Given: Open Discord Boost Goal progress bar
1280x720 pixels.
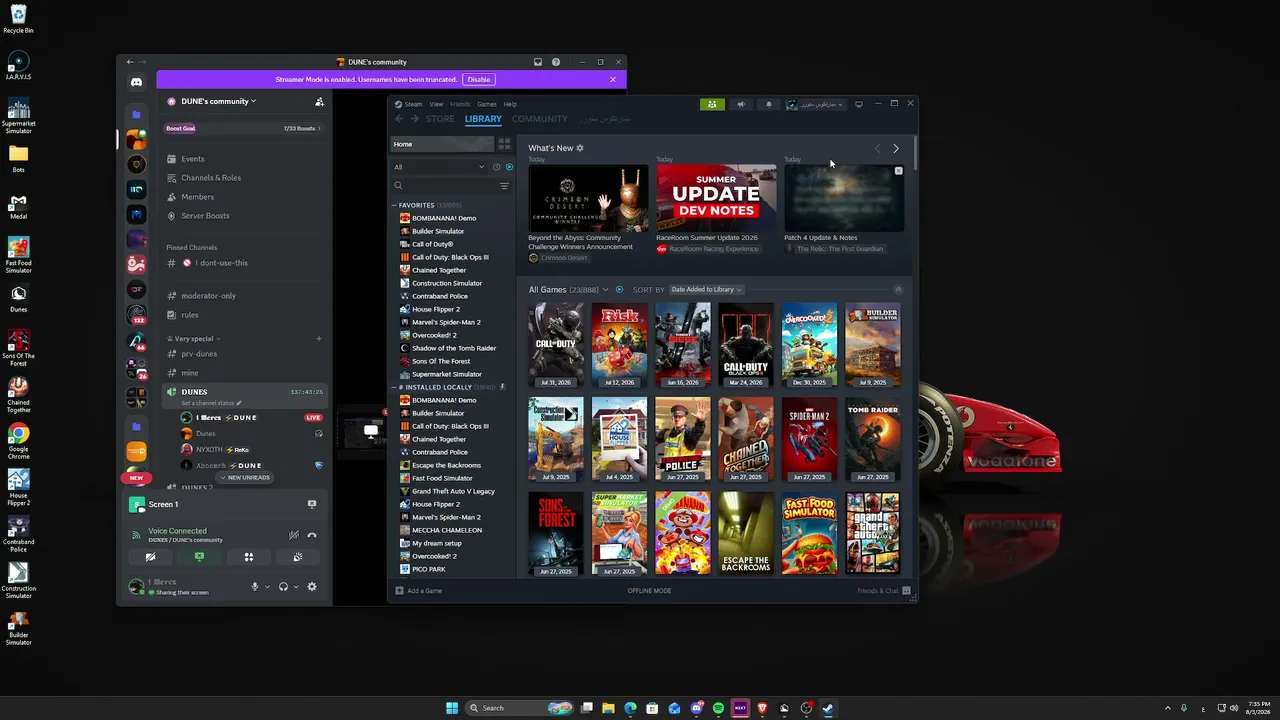Looking at the screenshot, I should (x=243, y=128).
